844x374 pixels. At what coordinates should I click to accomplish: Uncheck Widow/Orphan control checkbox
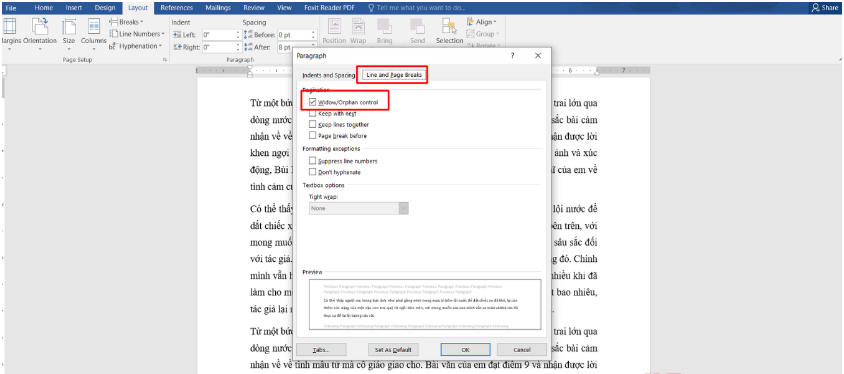coord(313,102)
